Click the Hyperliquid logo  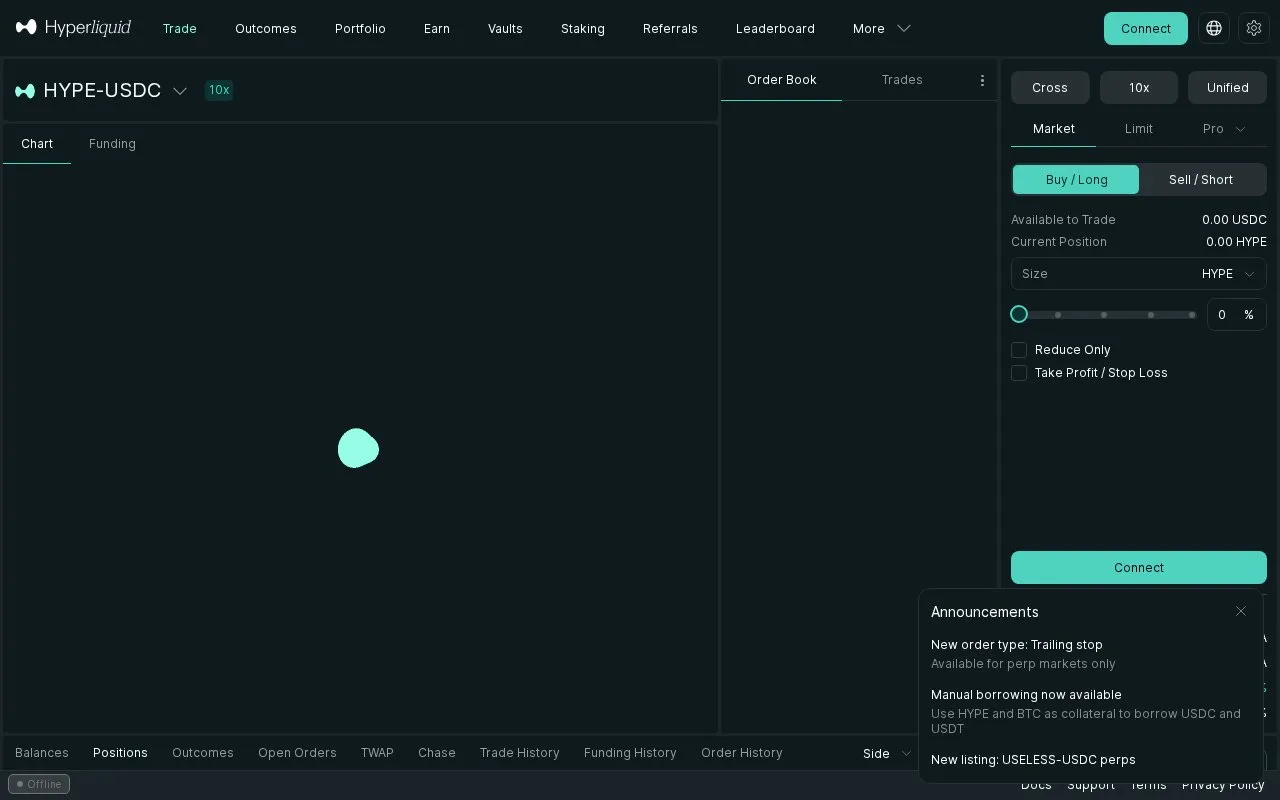point(73,28)
